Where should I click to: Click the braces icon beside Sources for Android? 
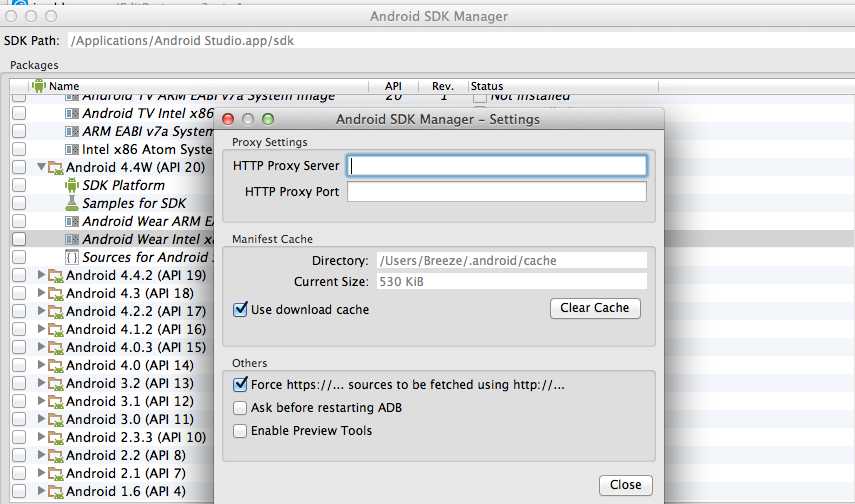(72, 257)
